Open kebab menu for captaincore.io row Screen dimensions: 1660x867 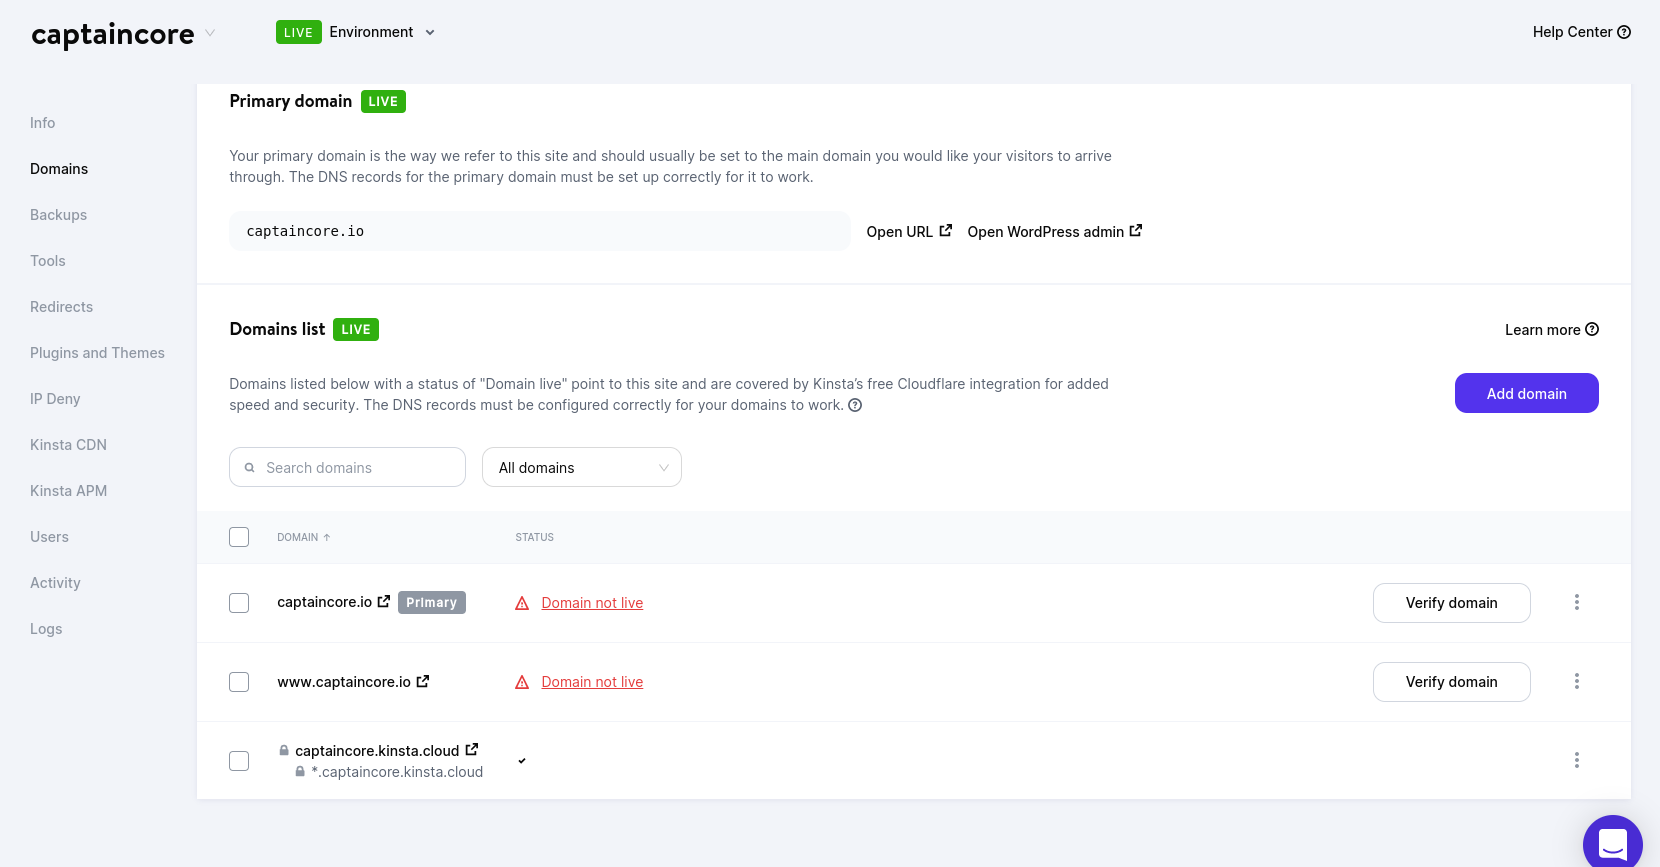pos(1577,602)
